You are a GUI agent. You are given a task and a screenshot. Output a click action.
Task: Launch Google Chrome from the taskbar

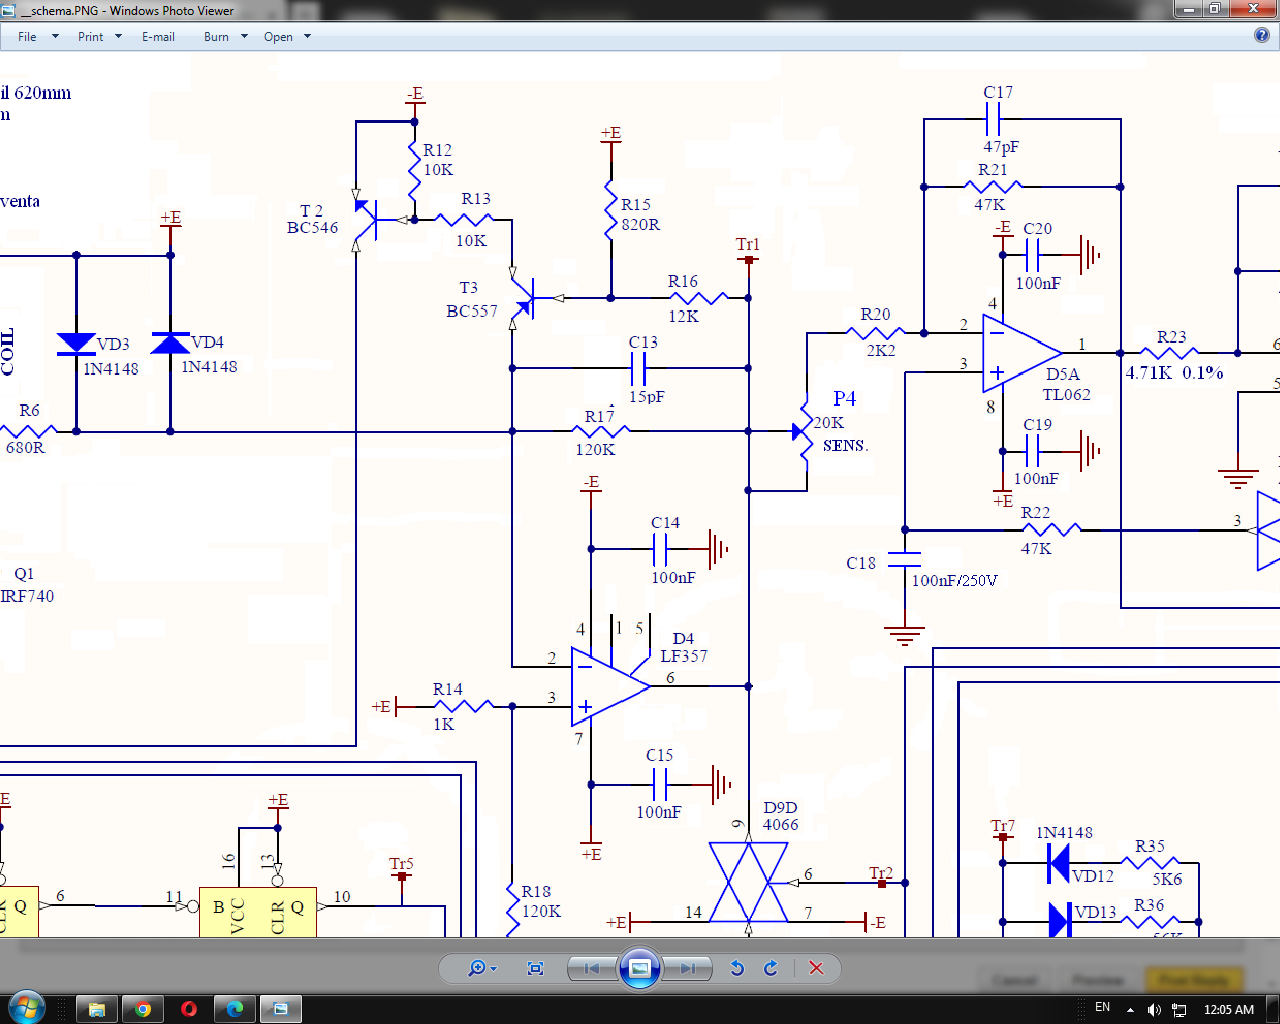coord(143,1009)
